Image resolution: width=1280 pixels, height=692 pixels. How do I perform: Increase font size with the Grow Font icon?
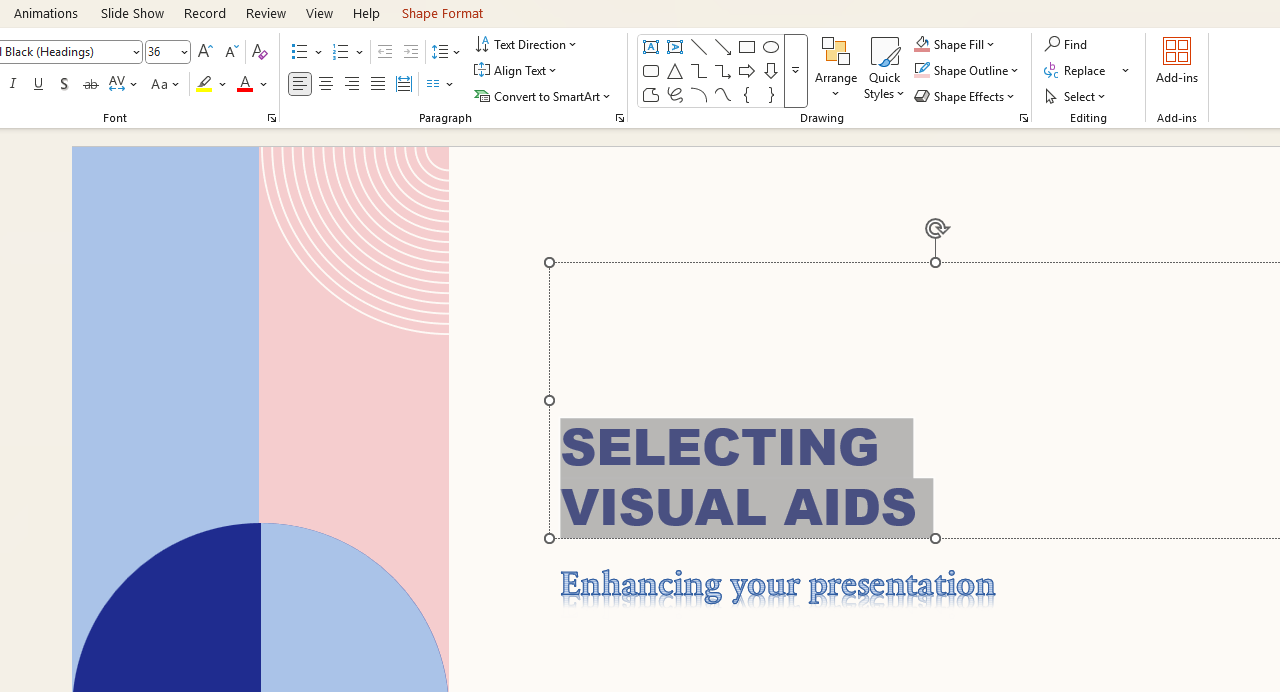pos(205,52)
